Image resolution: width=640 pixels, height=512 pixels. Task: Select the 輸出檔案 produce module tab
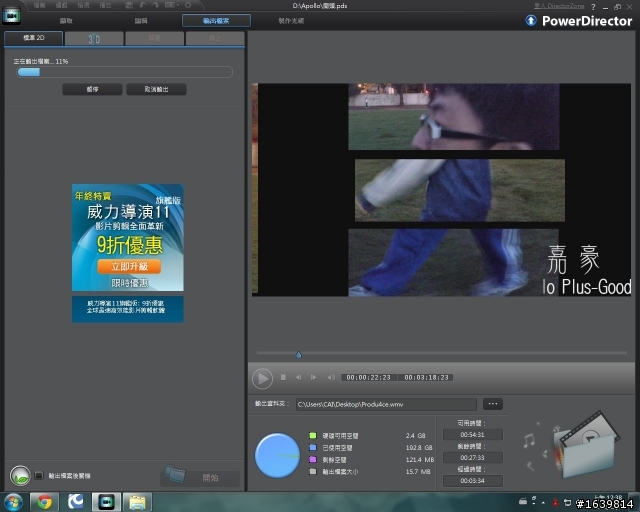pyautogui.click(x=216, y=21)
